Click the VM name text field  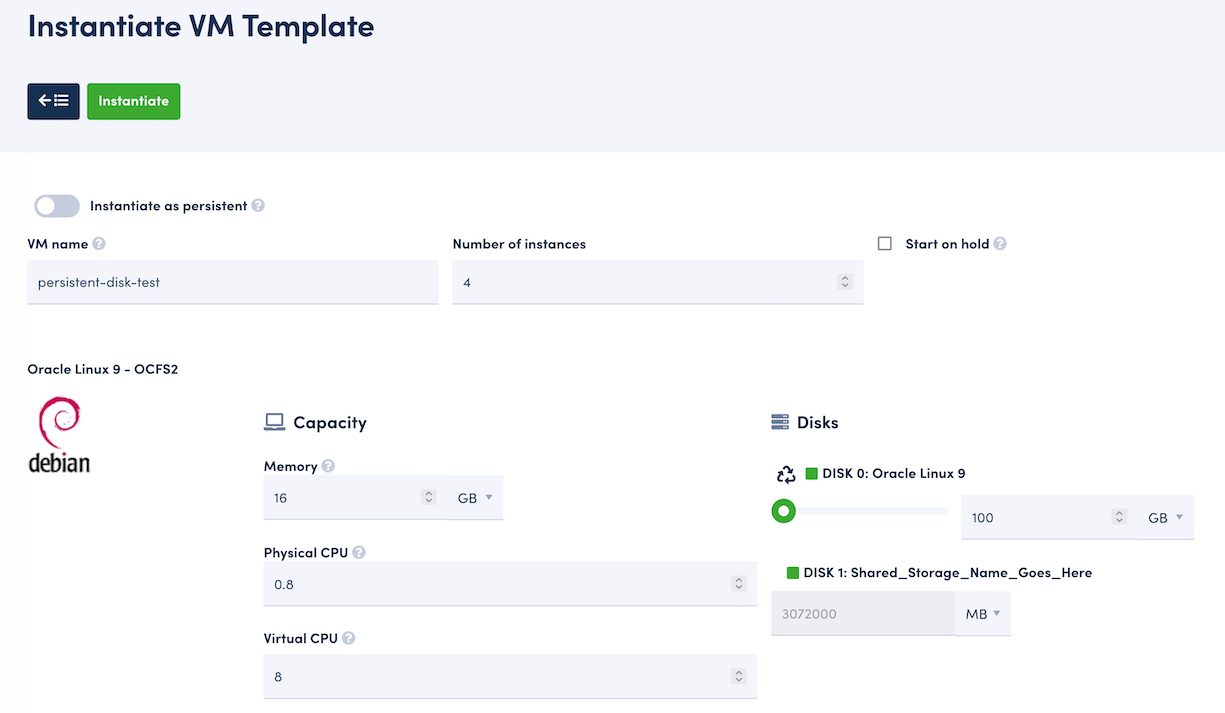232,283
